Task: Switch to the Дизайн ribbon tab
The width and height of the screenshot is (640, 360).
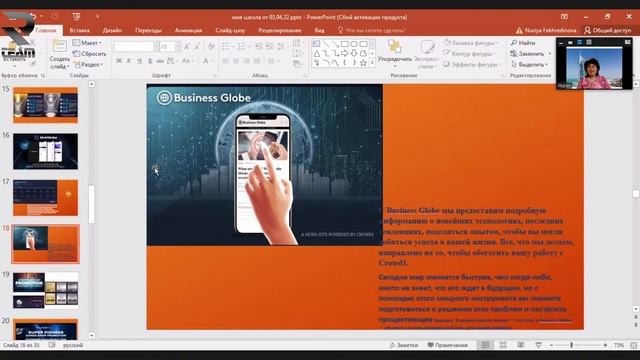Action: tap(112, 30)
